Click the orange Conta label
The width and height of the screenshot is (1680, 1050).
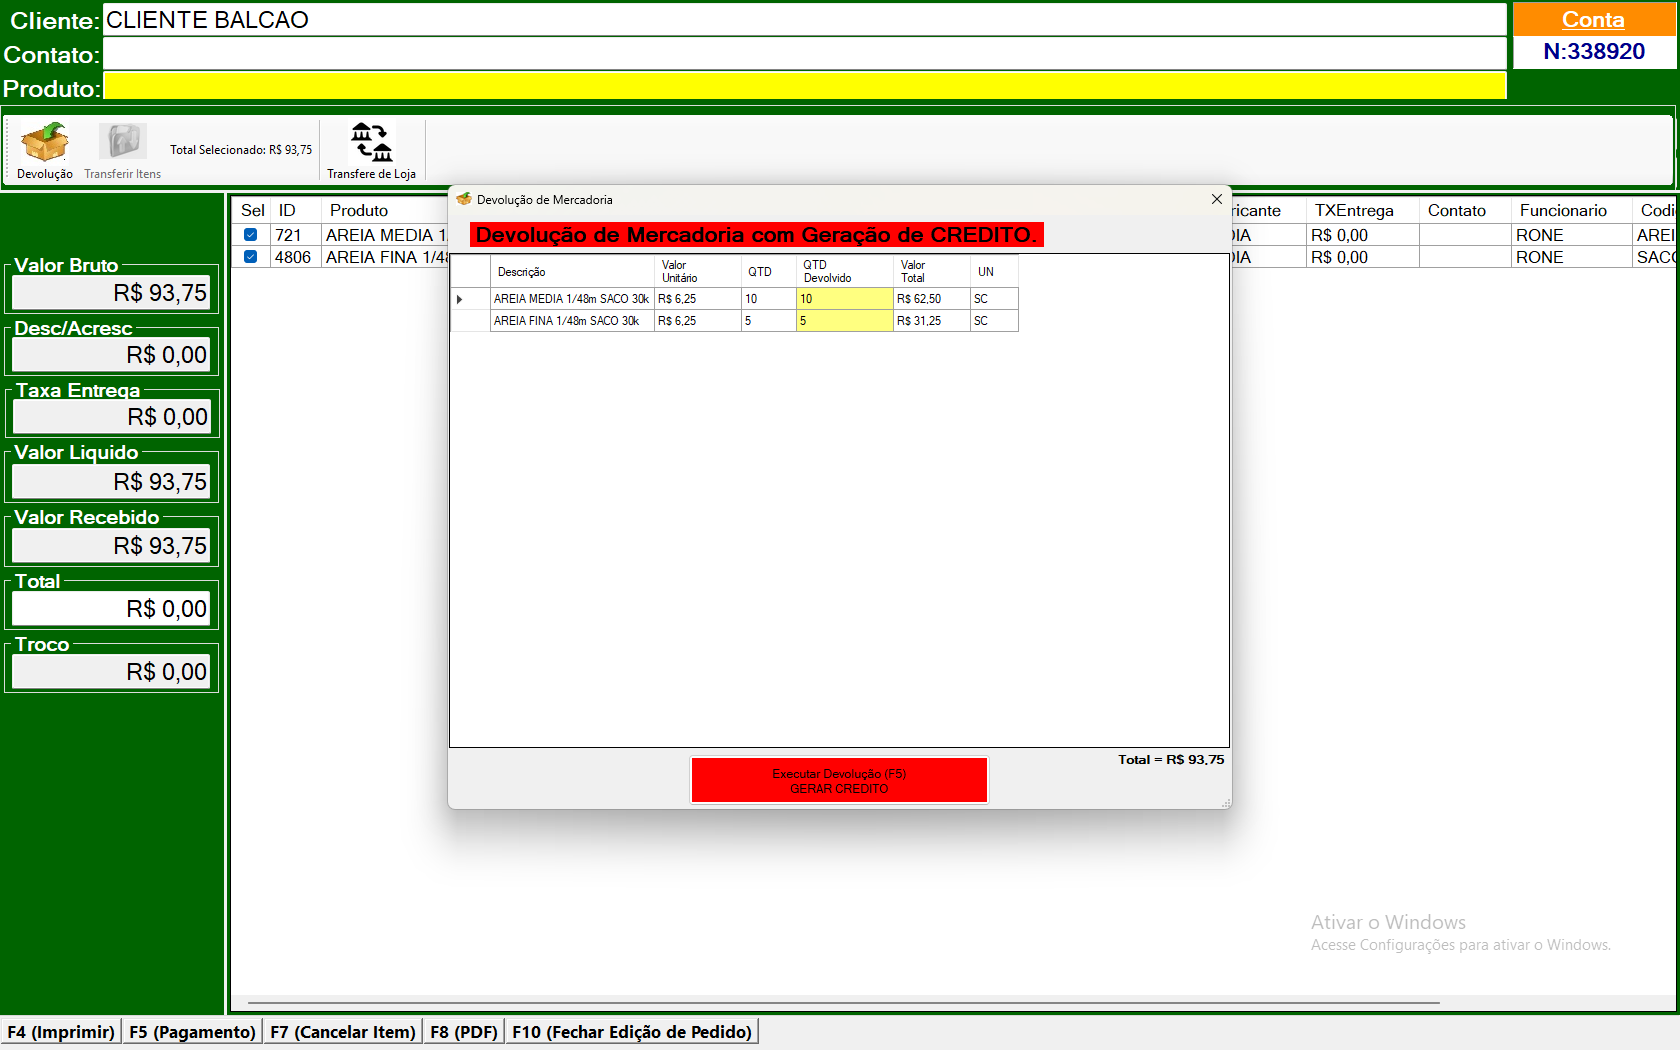1593,20
